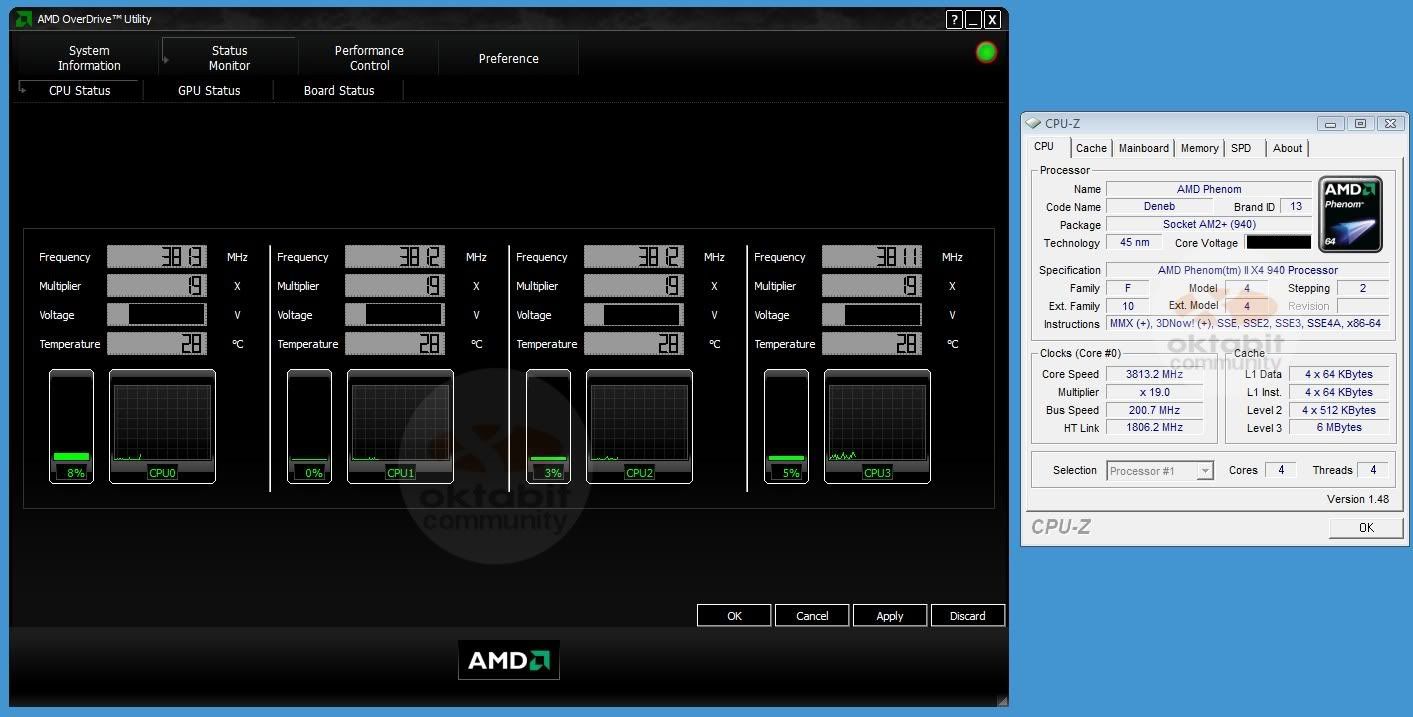Open the SPD tab in CPU-Z

[1242, 148]
